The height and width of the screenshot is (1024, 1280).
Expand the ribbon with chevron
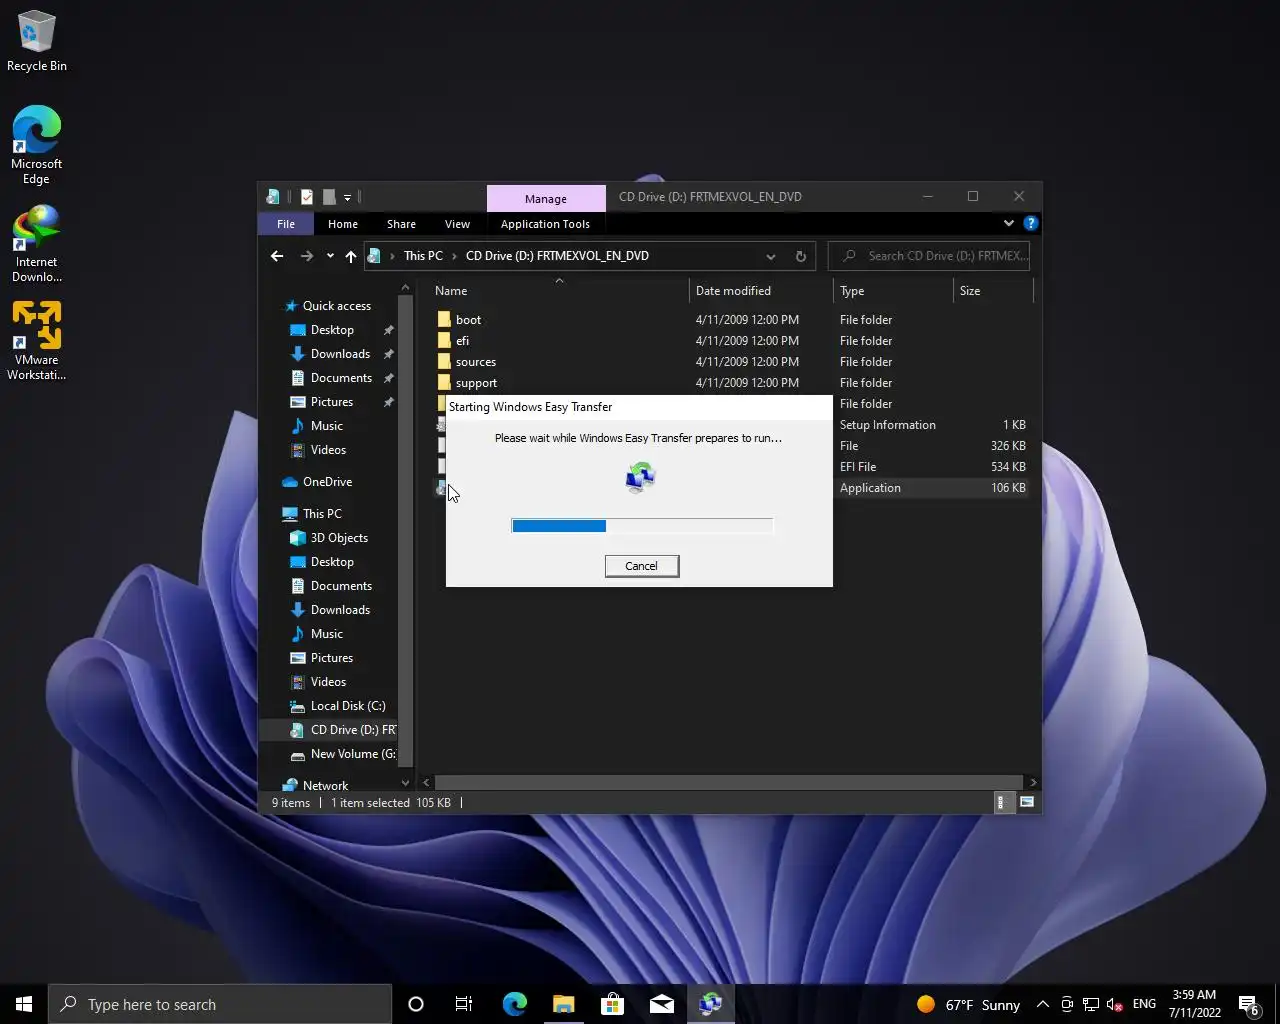pyautogui.click(x=1008, y=223)
